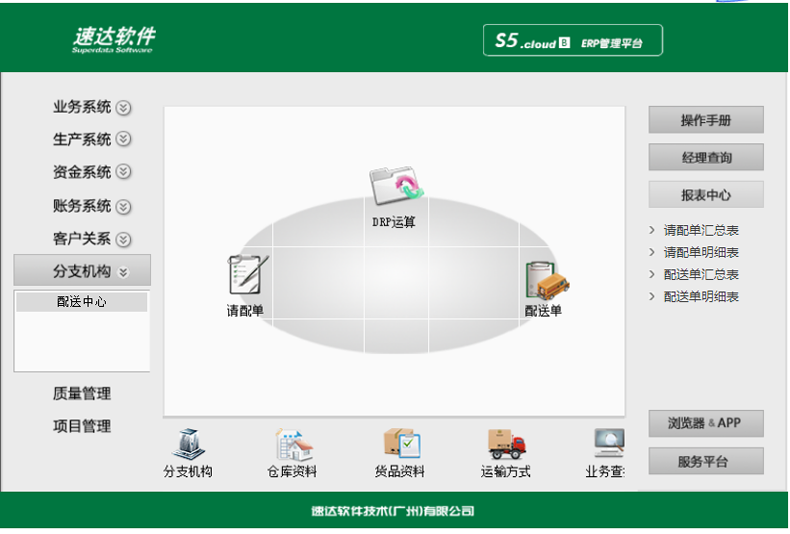Open 质量管理 module
Image resolution: width=790 pixels, height=534 pixels.
click(82, 393)
